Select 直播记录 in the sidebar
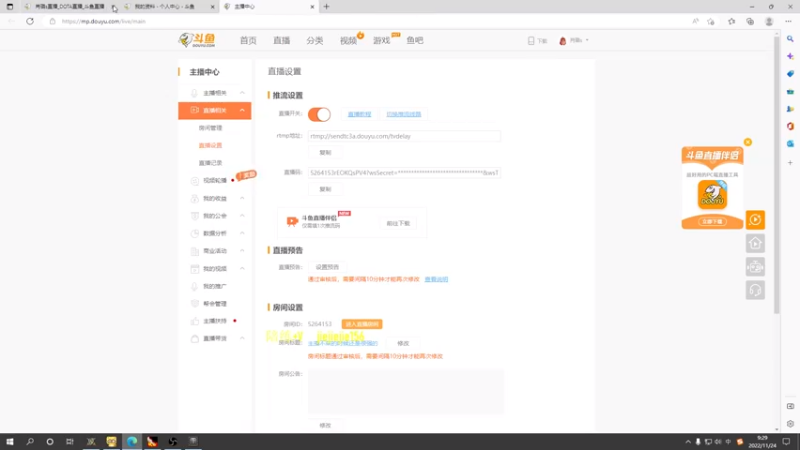The width and height of the screenshot is (800, 450). coord(210,163)
